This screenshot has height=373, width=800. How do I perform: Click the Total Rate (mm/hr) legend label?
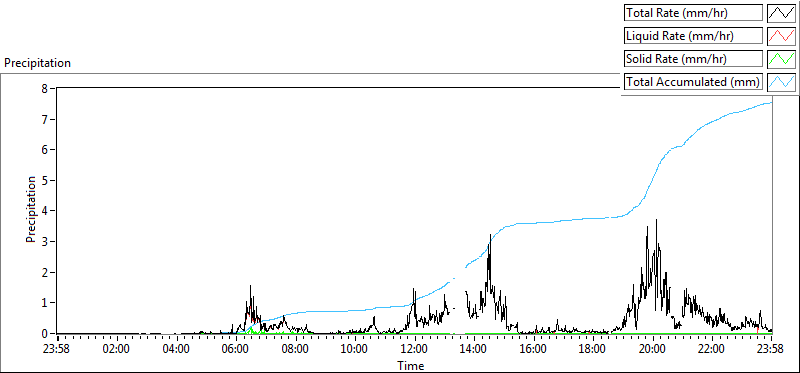[693, 13]
